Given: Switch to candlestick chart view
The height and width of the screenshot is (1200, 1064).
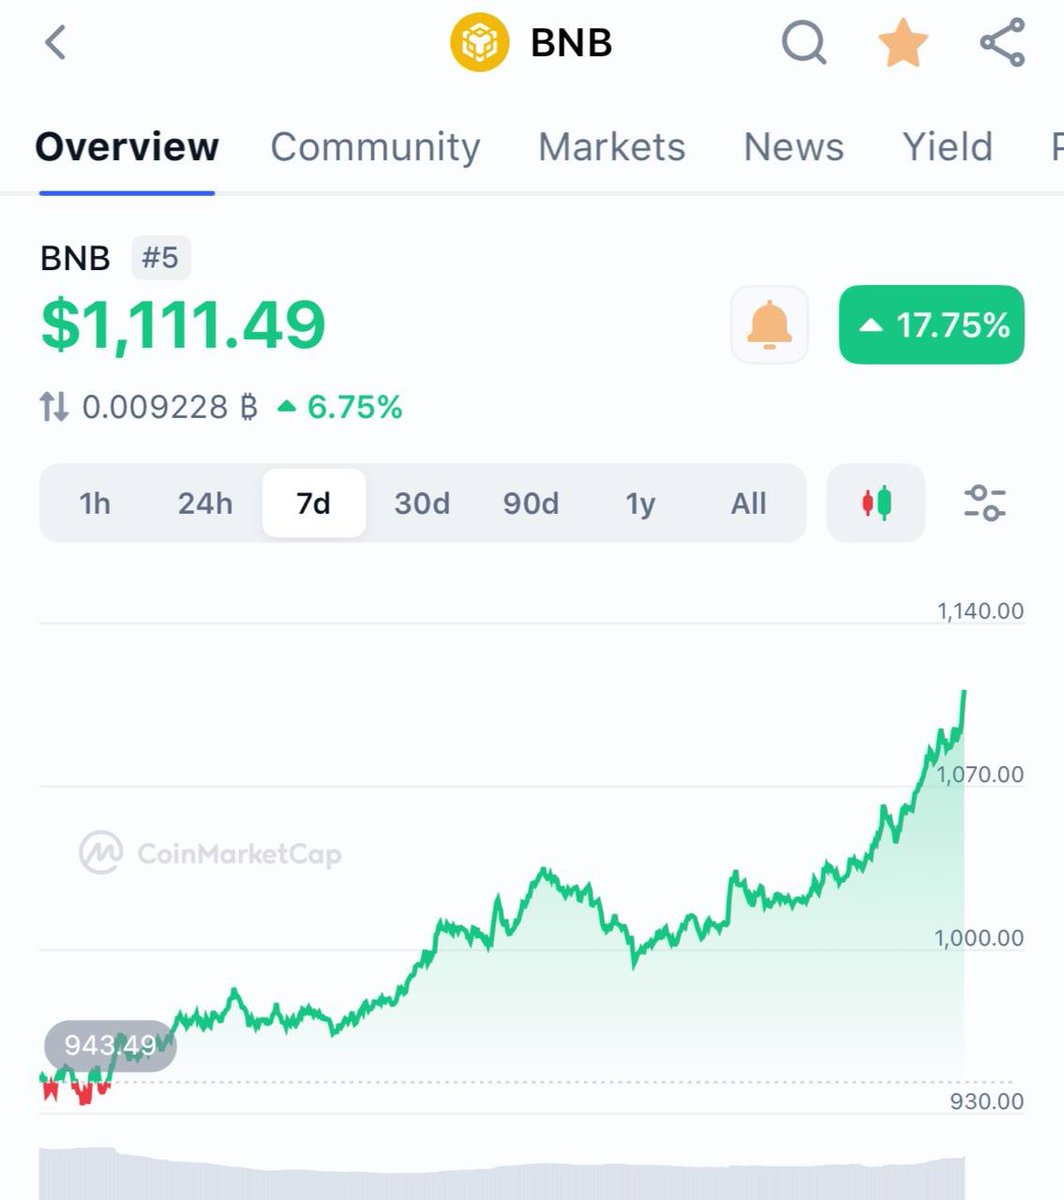Looking at the screenshot, I should point(876,502).
